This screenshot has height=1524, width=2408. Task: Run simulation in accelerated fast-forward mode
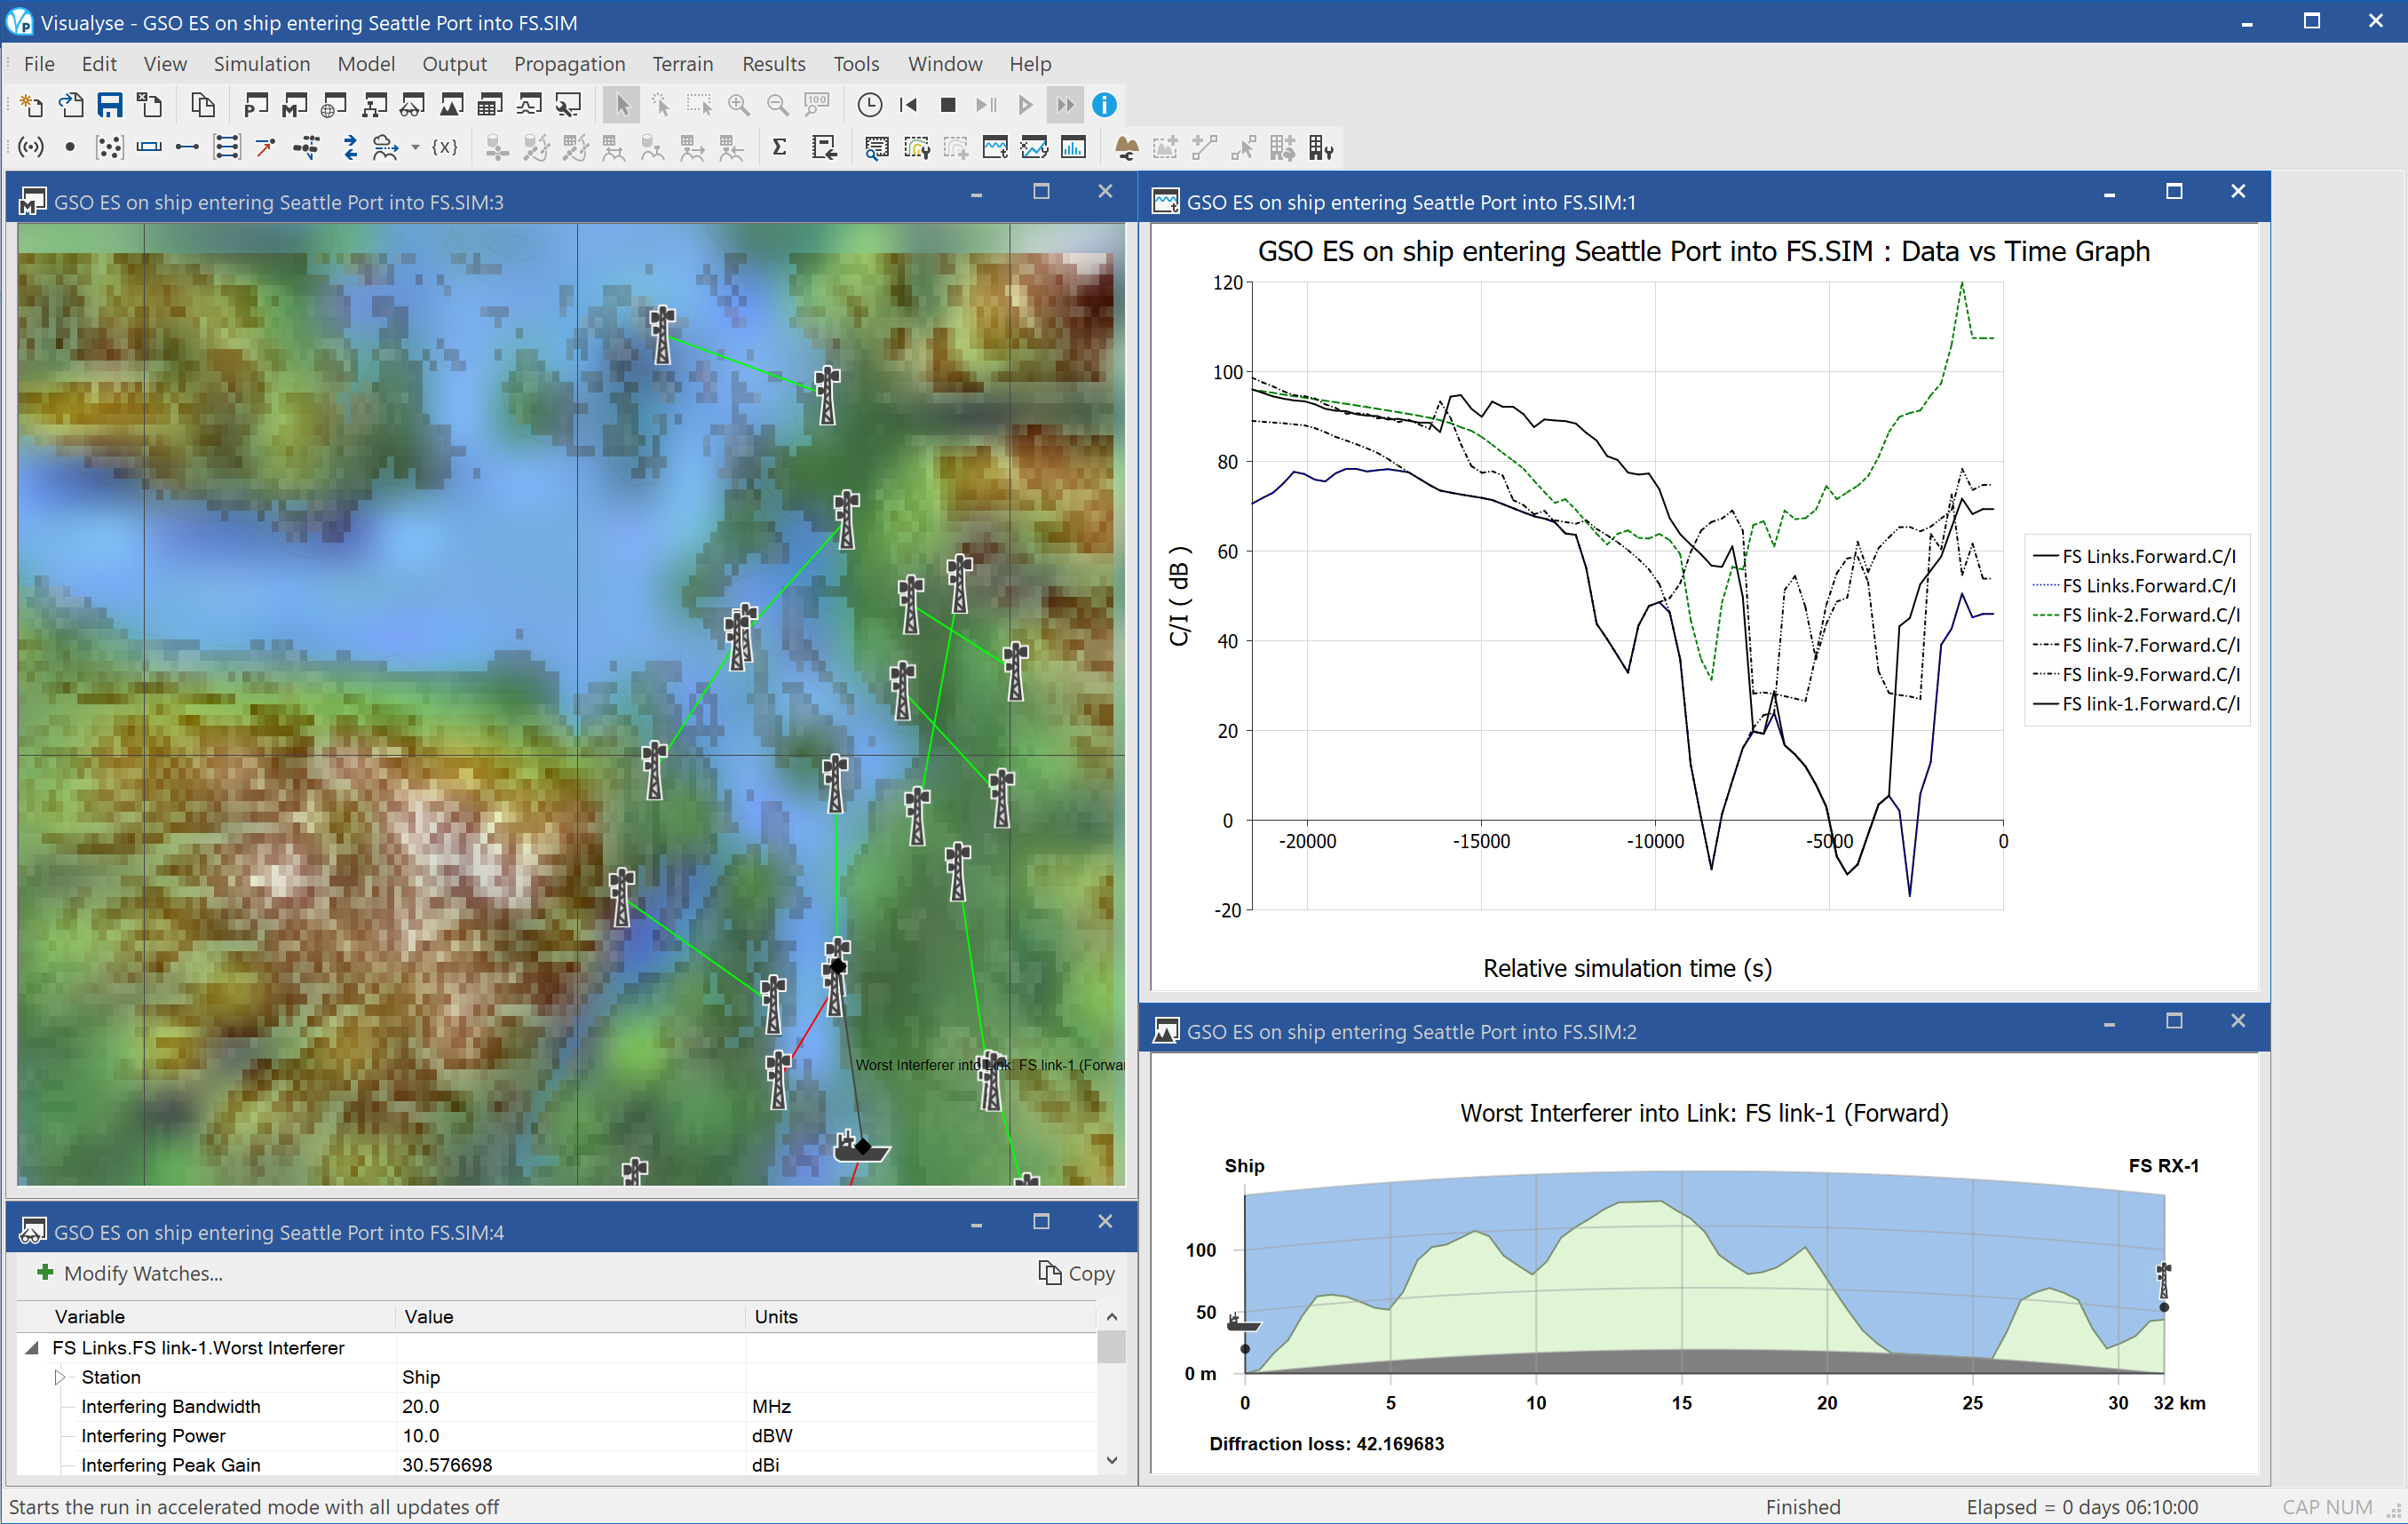(1065, 105)
